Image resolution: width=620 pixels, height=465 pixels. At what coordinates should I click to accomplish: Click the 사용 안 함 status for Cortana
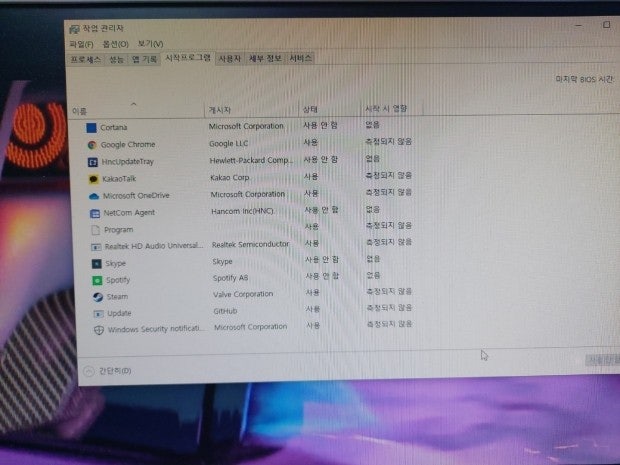[x=320, y=125]
